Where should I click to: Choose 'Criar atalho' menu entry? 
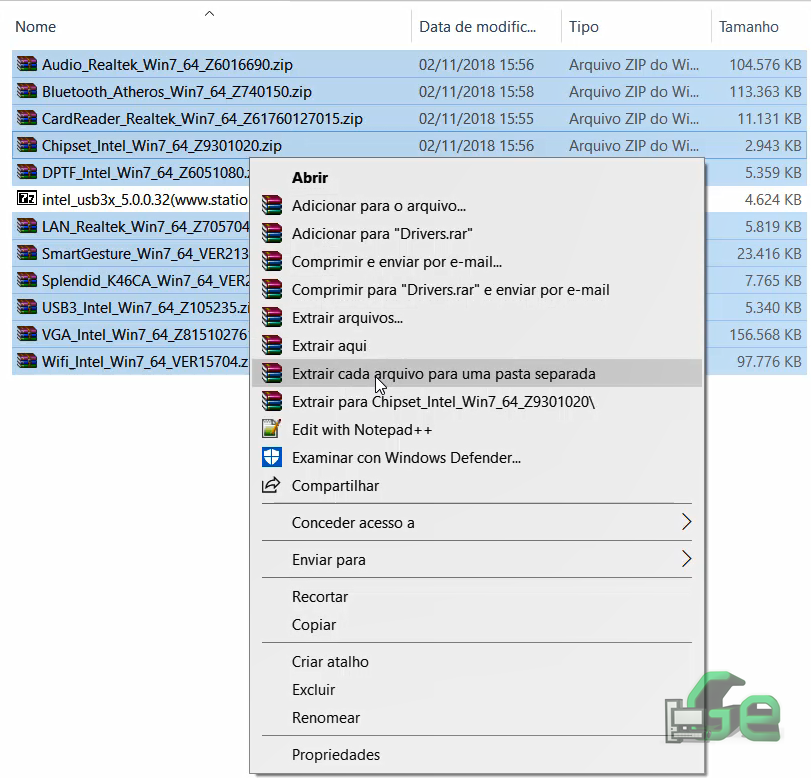(476, 661)
